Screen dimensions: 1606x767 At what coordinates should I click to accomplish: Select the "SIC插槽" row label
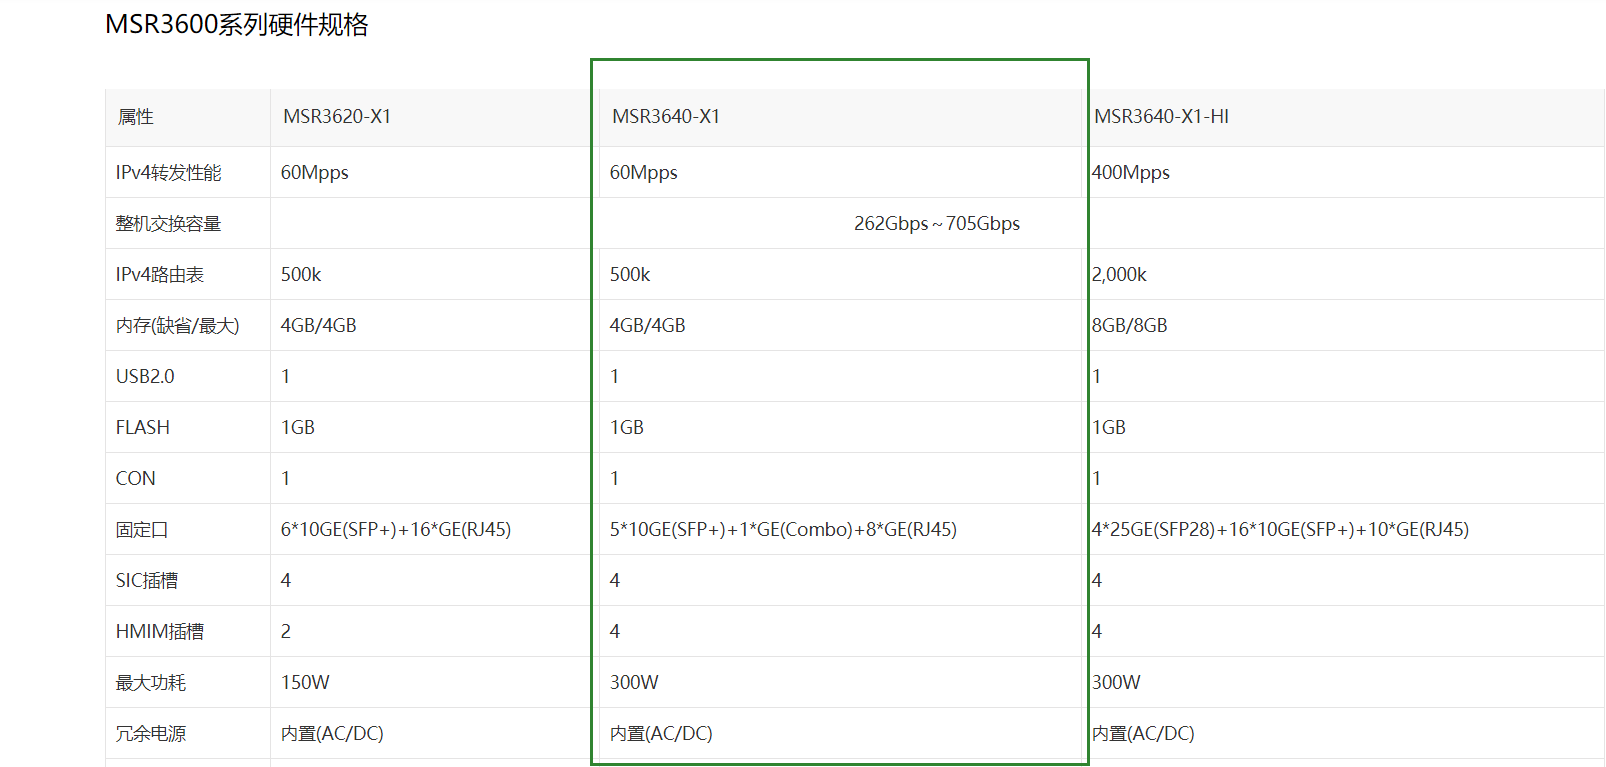147,581
